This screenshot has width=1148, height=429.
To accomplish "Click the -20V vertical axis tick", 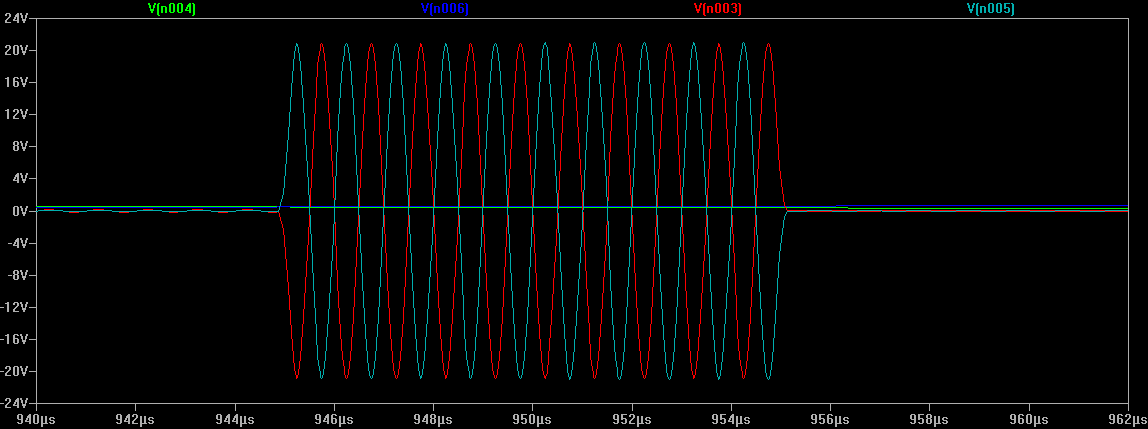I will [x=15, y=371].
